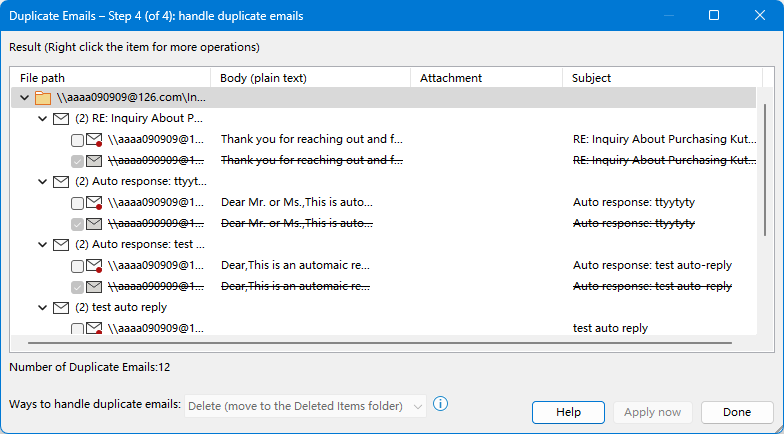Click grey mail icon of struck-through ttyytyty row
Viewport: 784px width, 434px height.
[94, 224]
